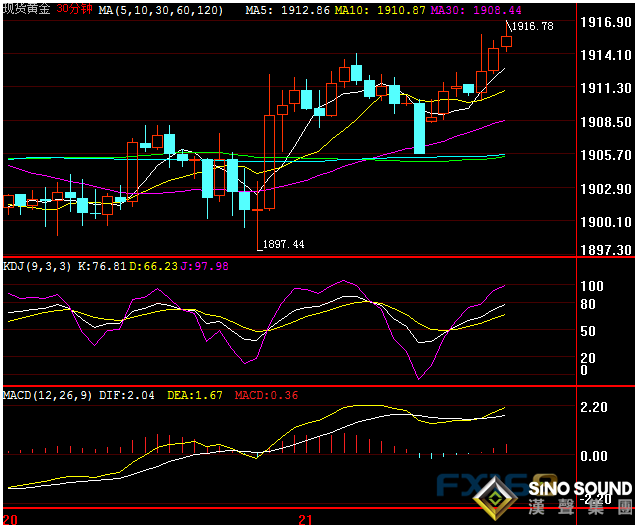The image size is (637, 526).
Task: Click the 1916.78 high price marker
Action: (531, 27)
